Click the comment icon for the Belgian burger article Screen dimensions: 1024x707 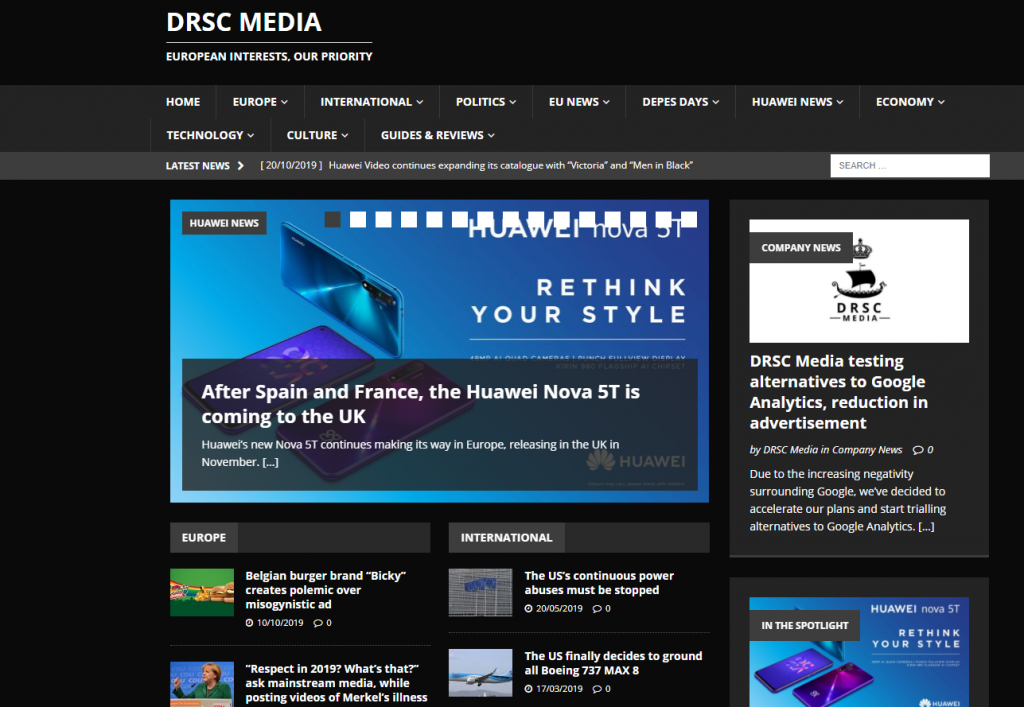click(318, 623)
